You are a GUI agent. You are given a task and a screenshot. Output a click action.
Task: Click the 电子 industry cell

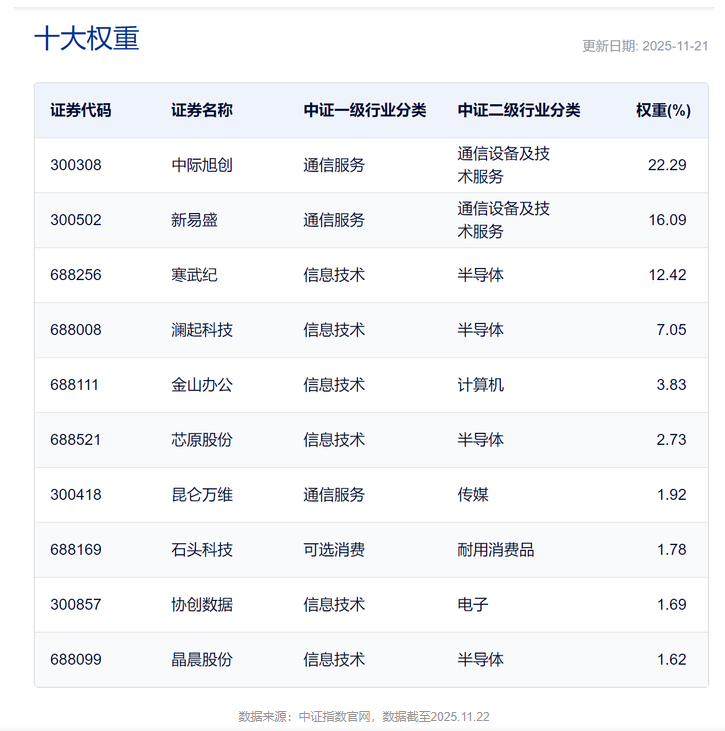coord(473,605)
